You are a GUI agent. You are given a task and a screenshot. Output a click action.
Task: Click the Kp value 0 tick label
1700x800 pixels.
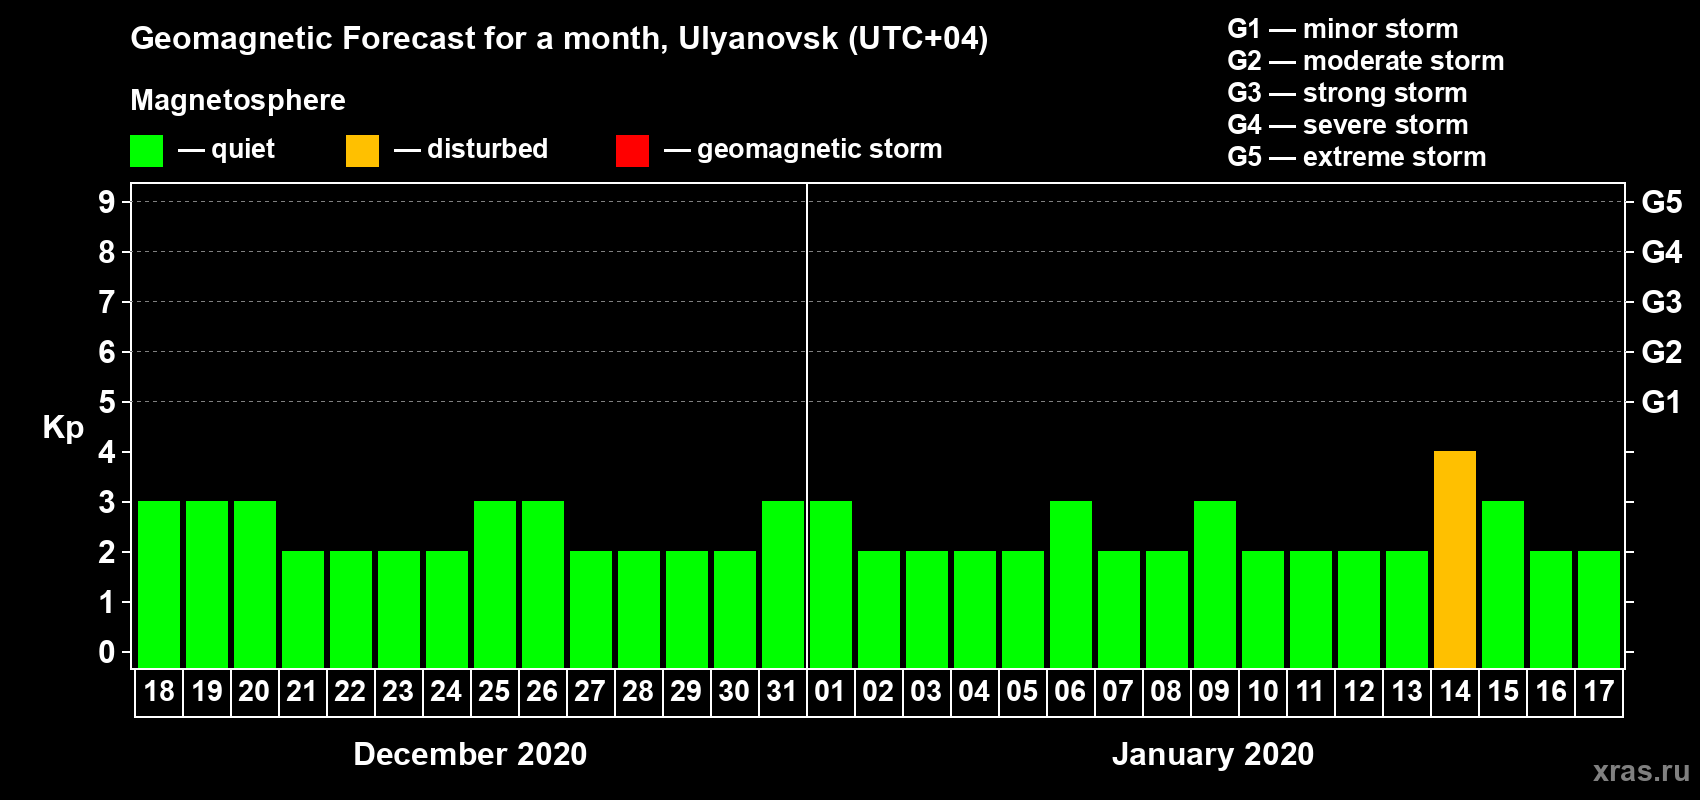(x=107, y=652)
